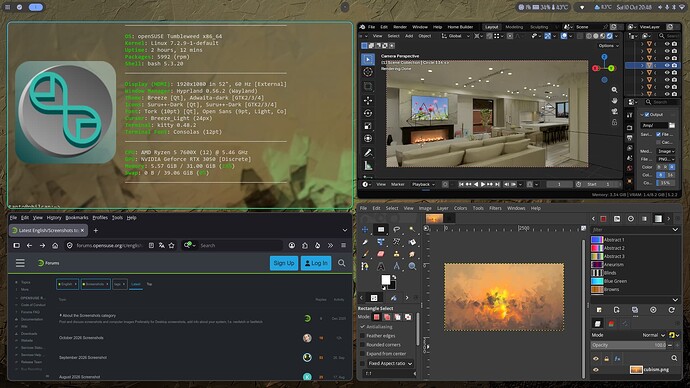Screen dimensions: 690x388
Task: Toggle eye on highlighted Blender outliner row
Action: [667, 65]
